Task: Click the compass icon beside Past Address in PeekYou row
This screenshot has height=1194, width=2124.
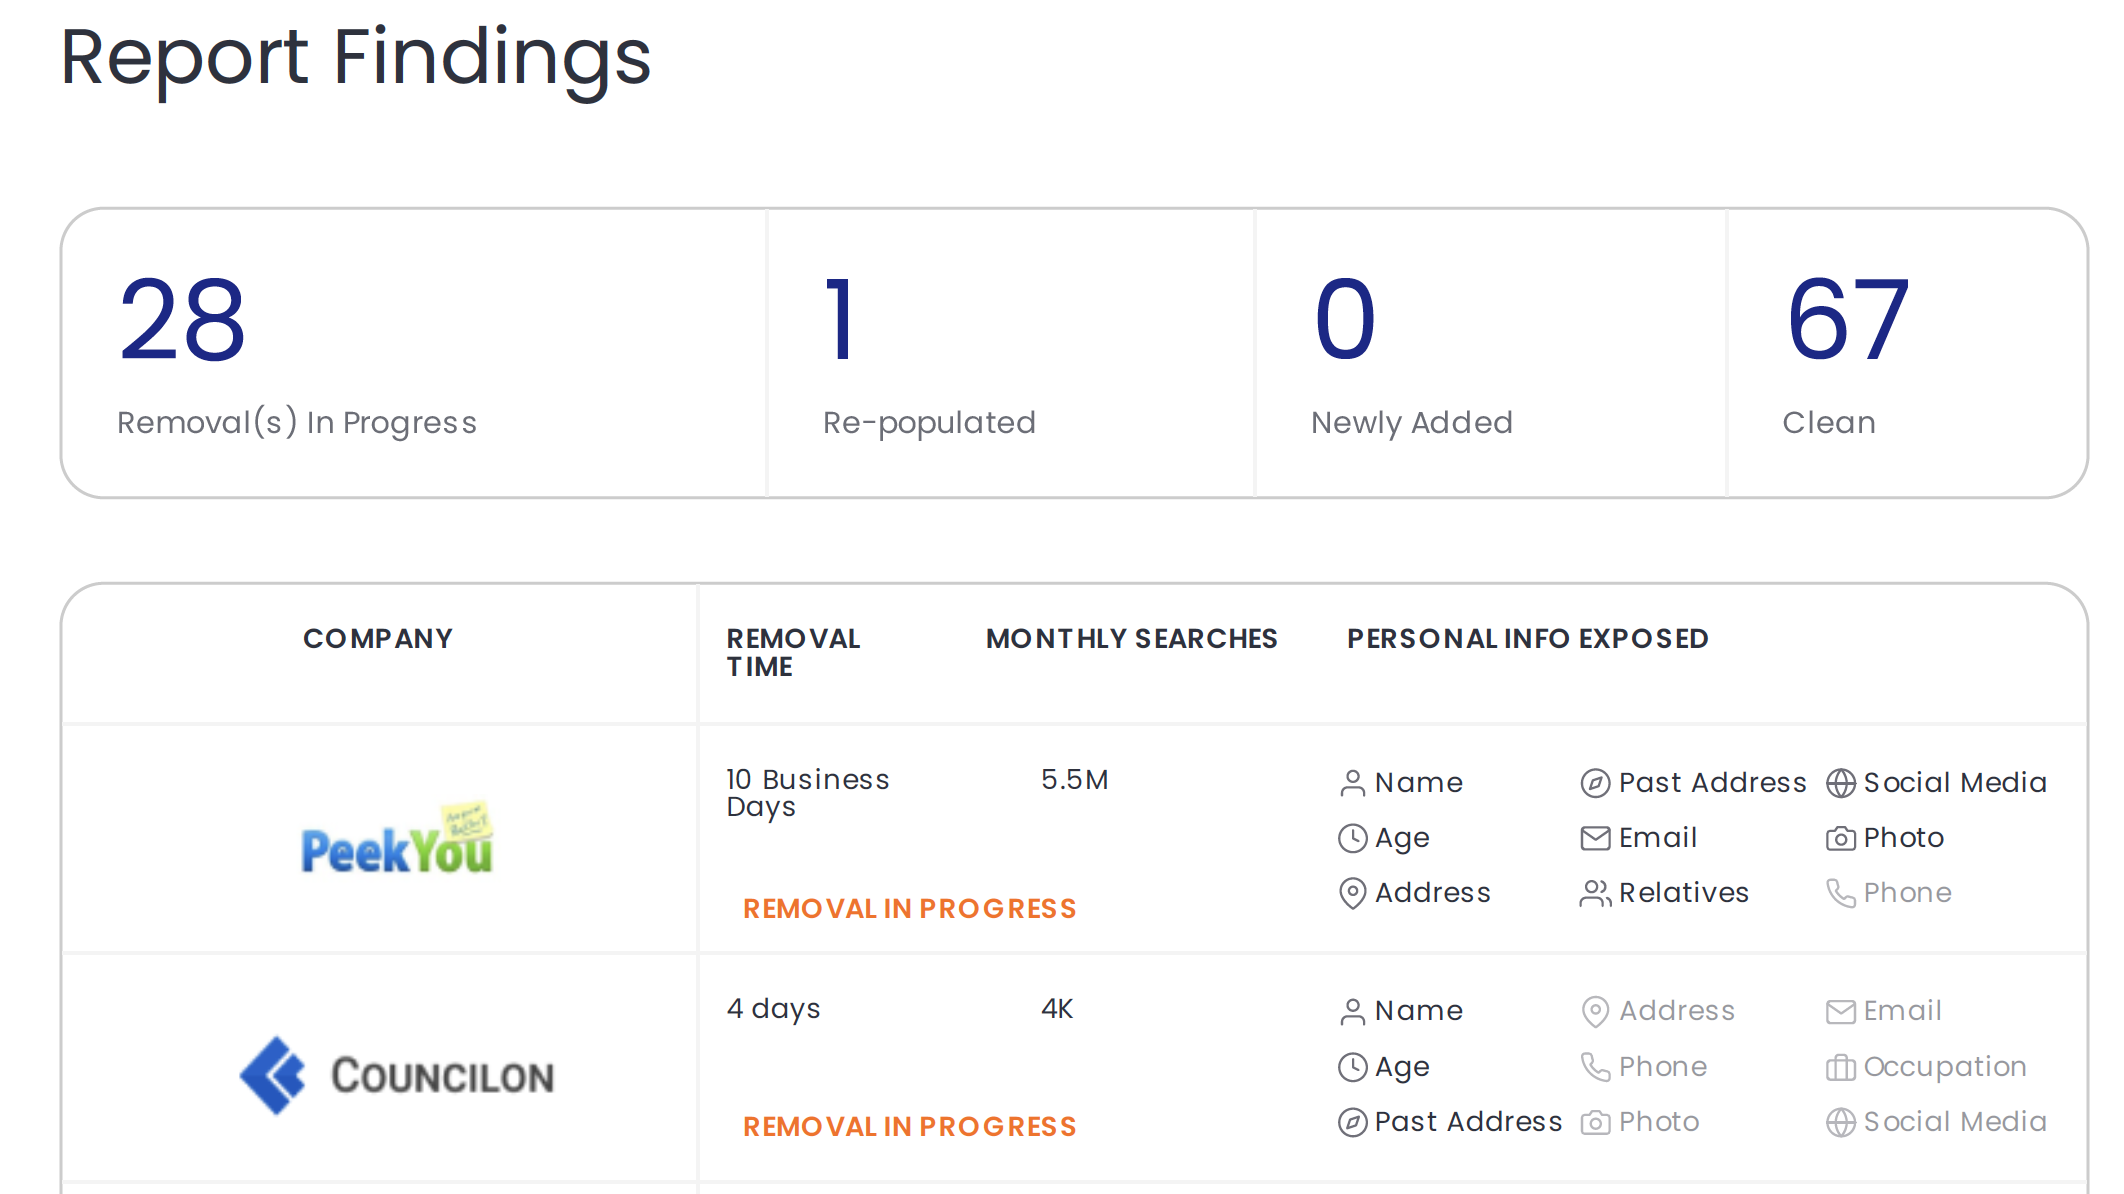Action: [1595, 783]
